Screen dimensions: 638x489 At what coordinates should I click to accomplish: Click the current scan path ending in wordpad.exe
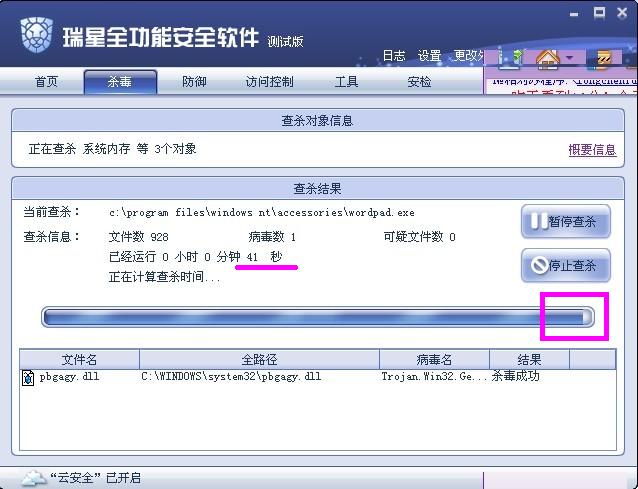[x=262, y=212]
